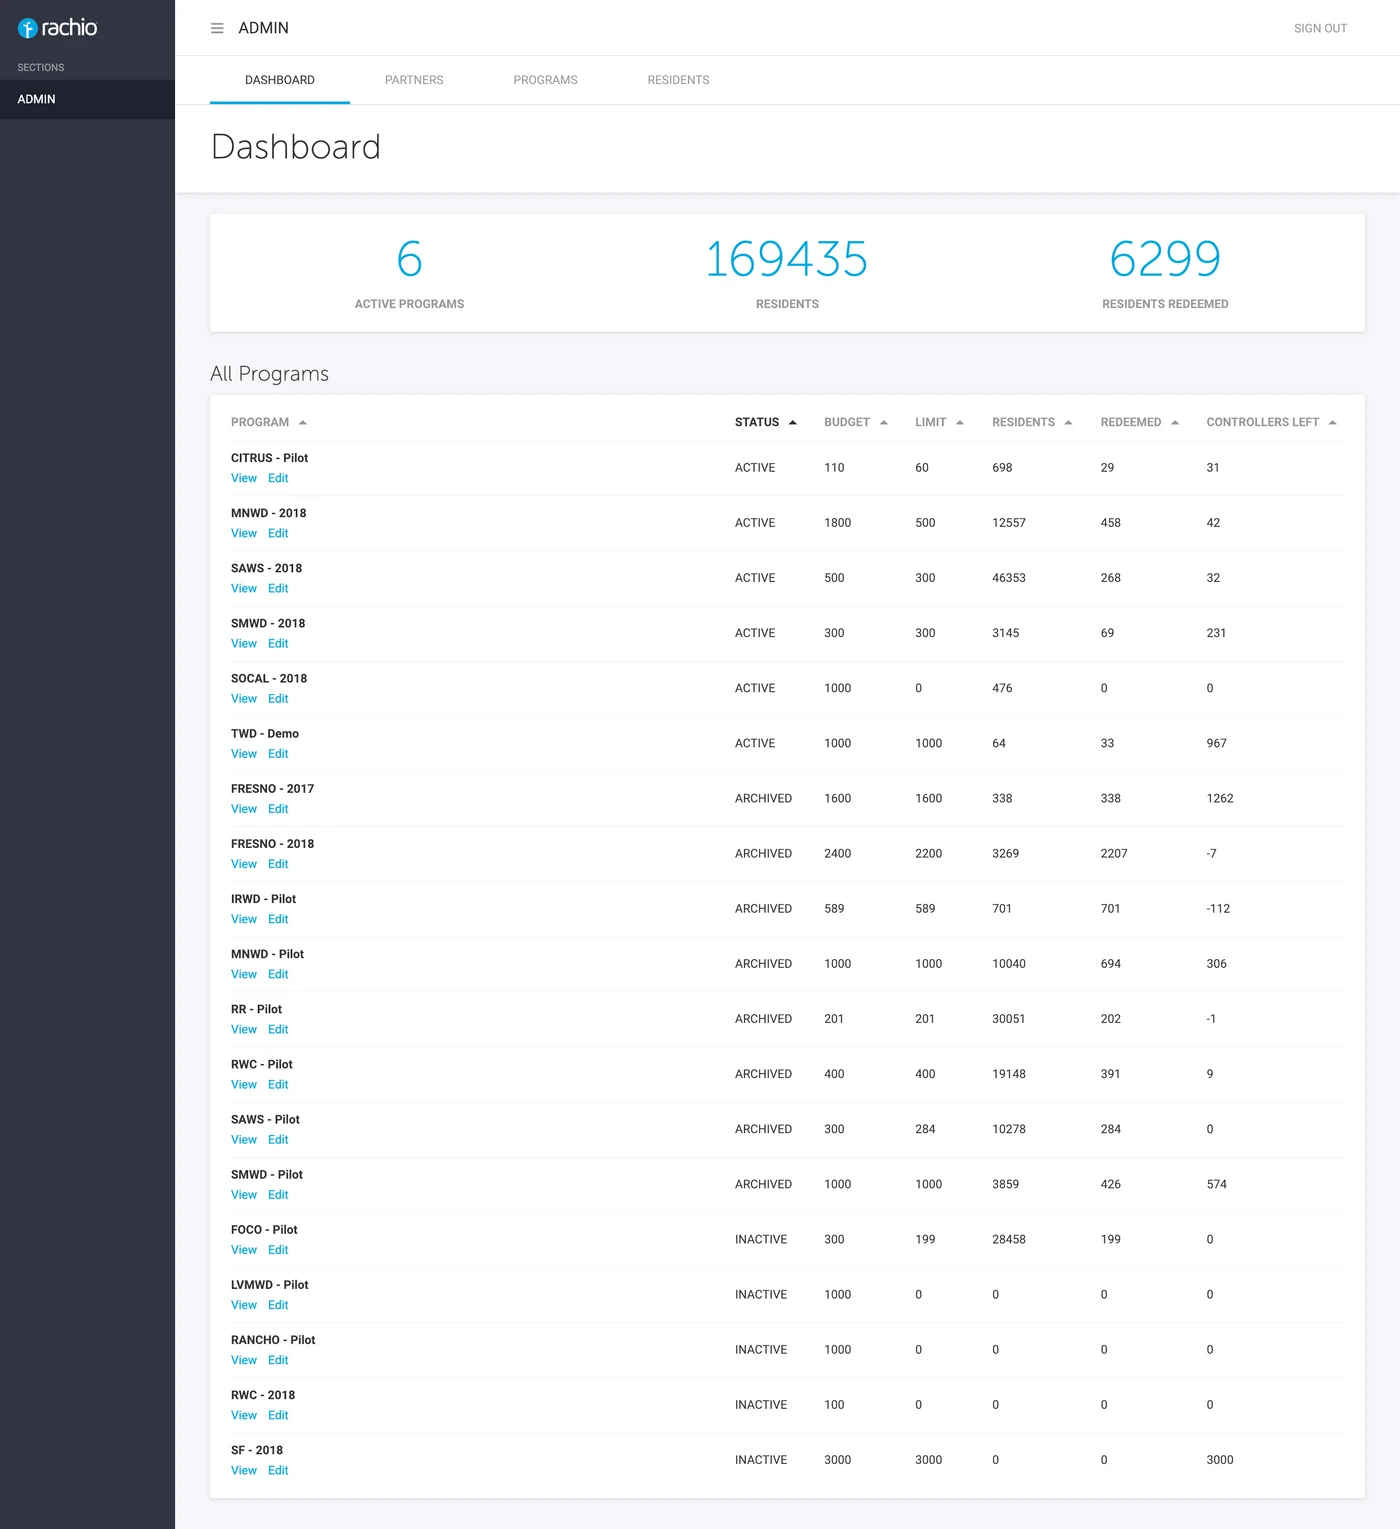This screenshot has width=1400, height=1529.
Task: Edit the RR - Pilot program
Action: [x=278, y=1028]
